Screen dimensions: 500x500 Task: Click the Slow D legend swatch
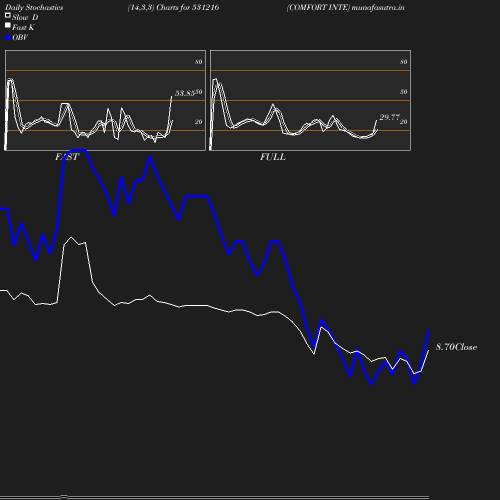tap(8, 15)
